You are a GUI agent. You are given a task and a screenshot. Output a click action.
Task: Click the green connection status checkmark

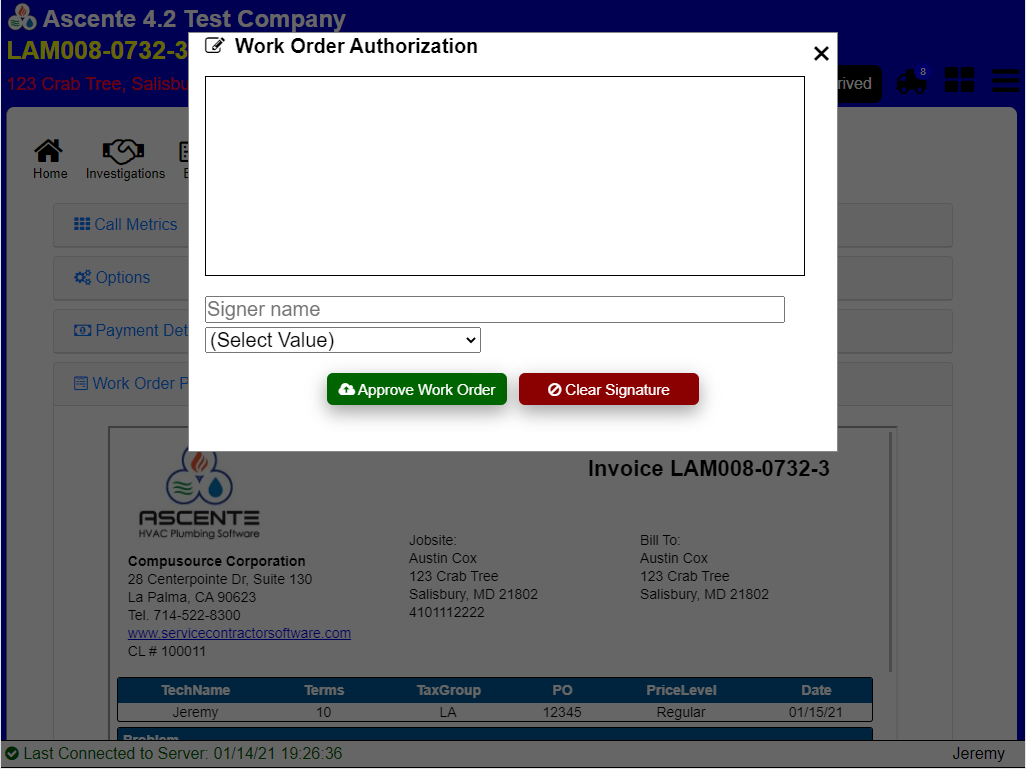[12, 754]
